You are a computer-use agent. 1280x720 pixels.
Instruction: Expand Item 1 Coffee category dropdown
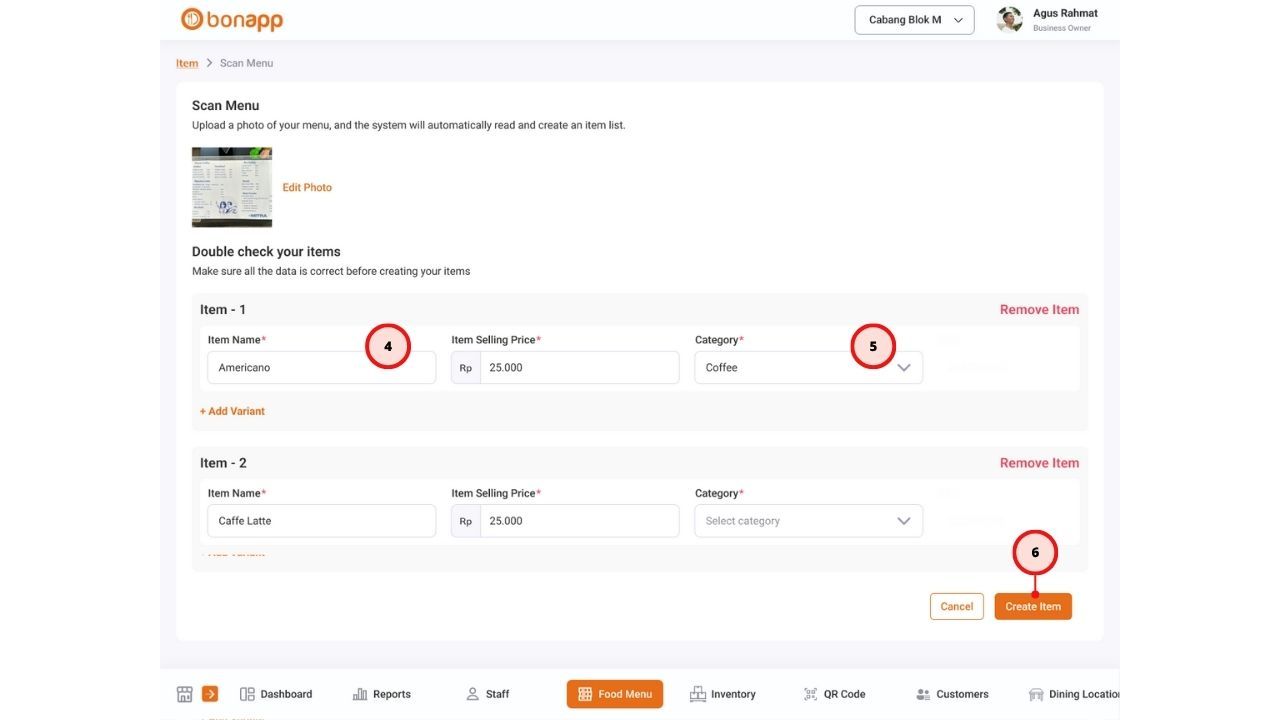pos(808,368)
